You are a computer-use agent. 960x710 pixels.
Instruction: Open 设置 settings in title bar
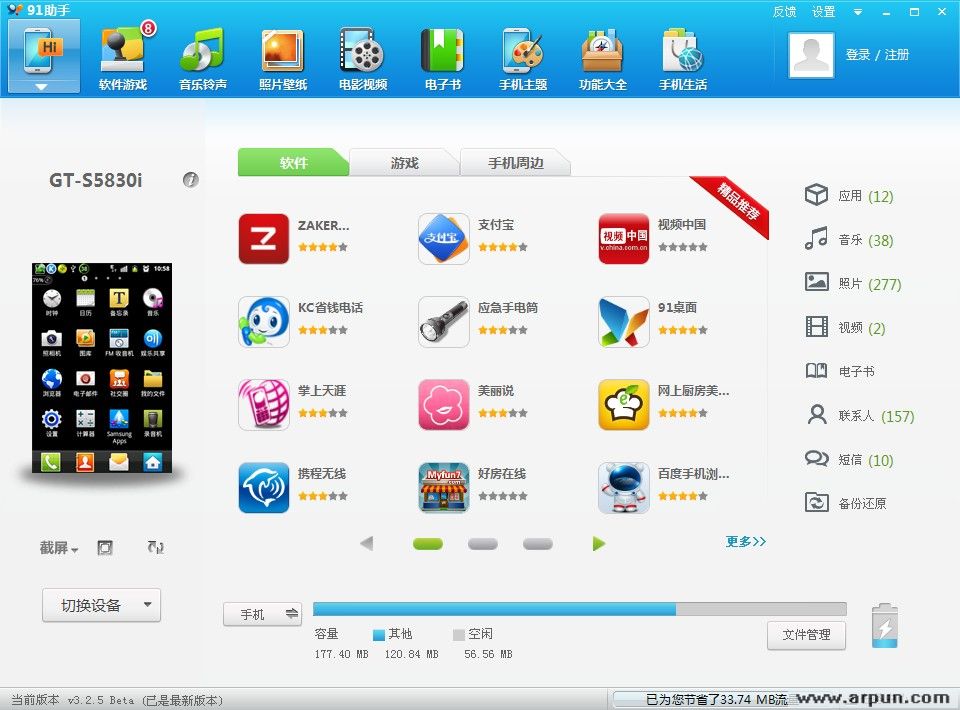point(823,12)
